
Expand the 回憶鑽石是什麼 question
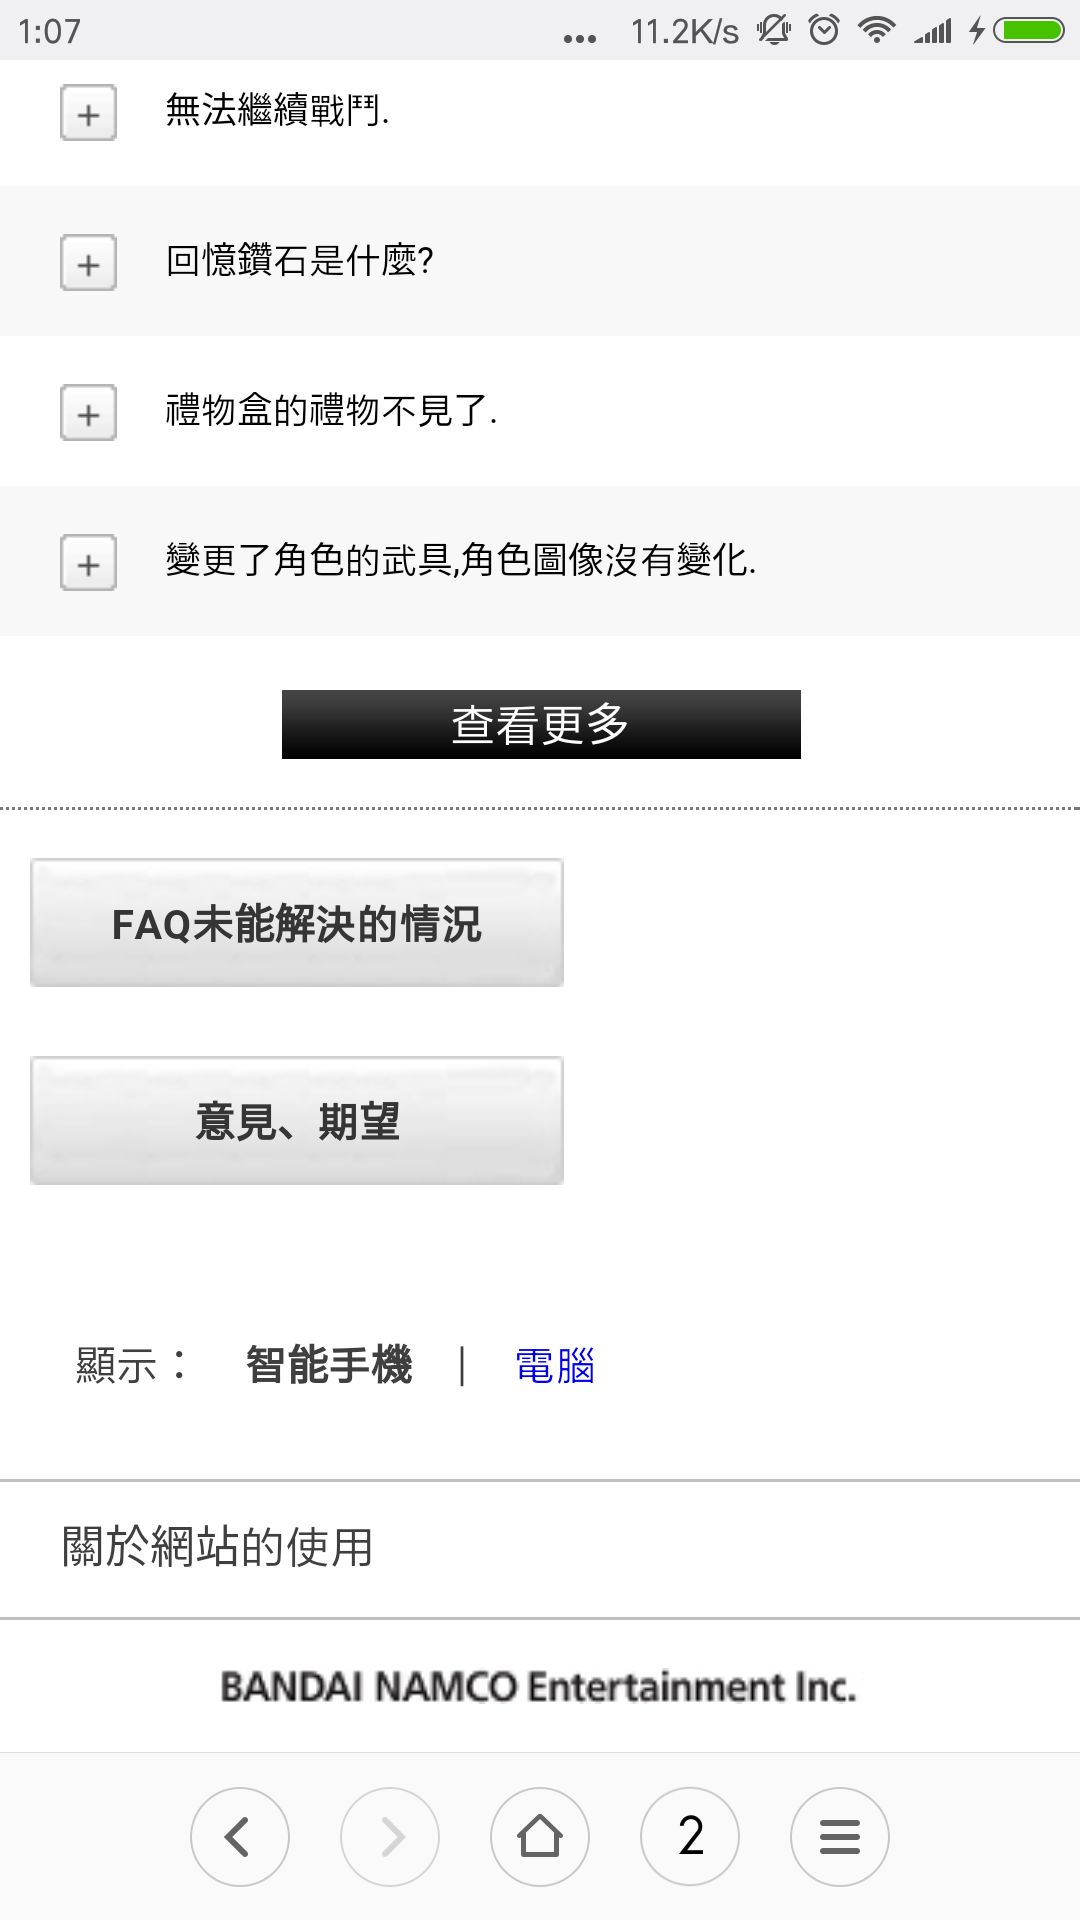(x=88, y=263)
